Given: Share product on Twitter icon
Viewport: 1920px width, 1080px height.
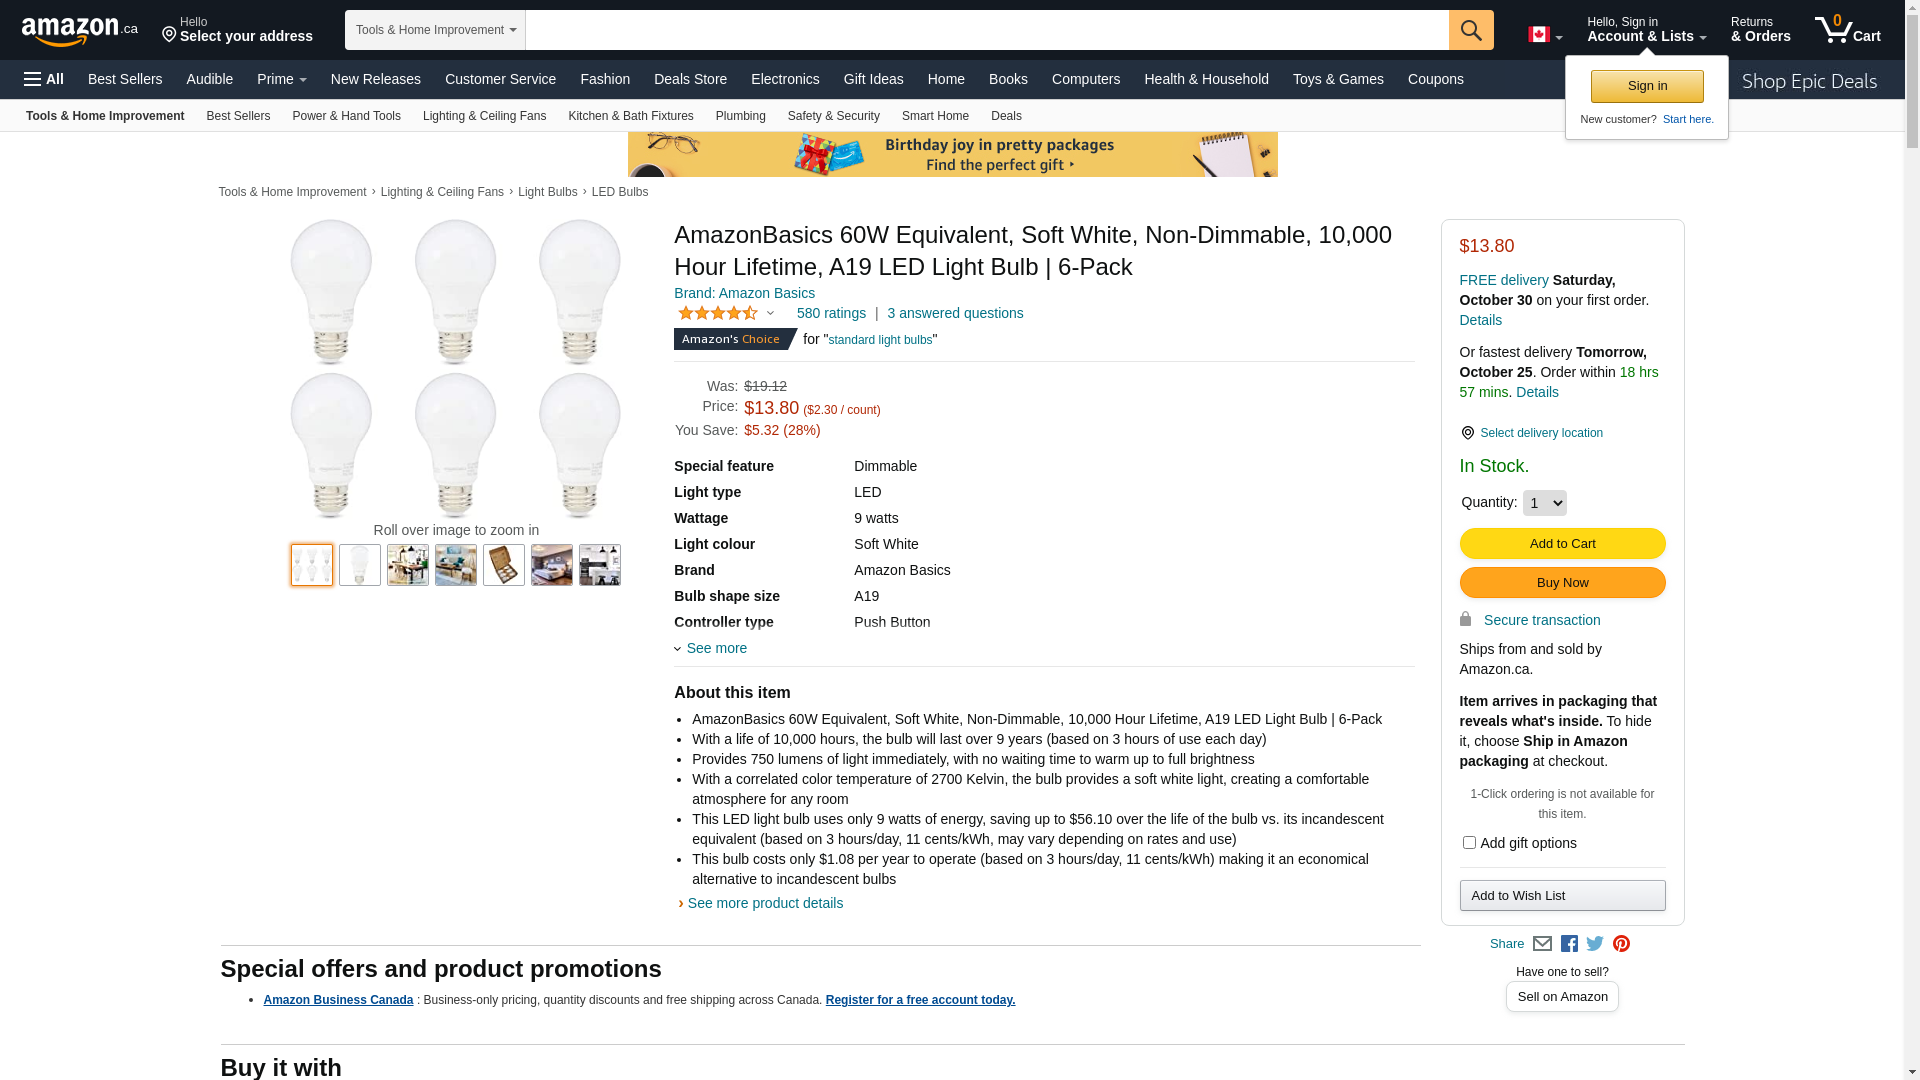Looking at the screenshot, I should (x=1595, y=944).
